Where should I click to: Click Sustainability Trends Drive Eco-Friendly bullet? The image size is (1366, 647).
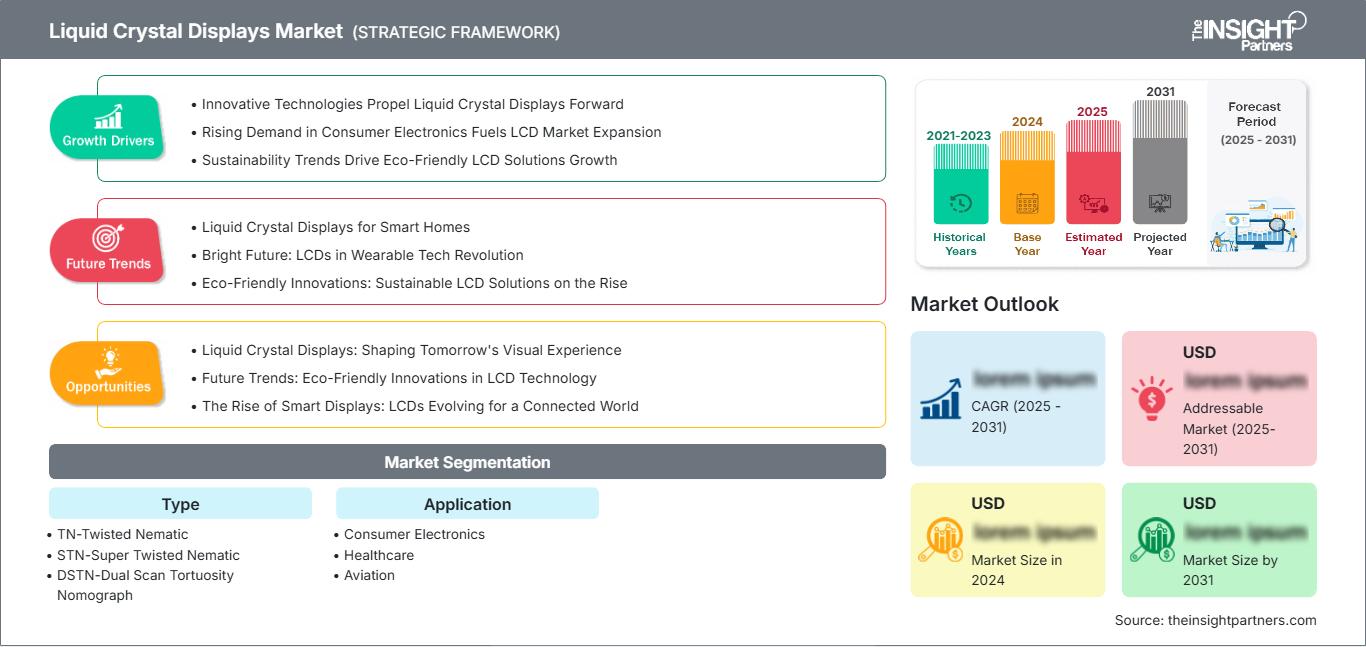pyautogui.click(x=409, y=160)
